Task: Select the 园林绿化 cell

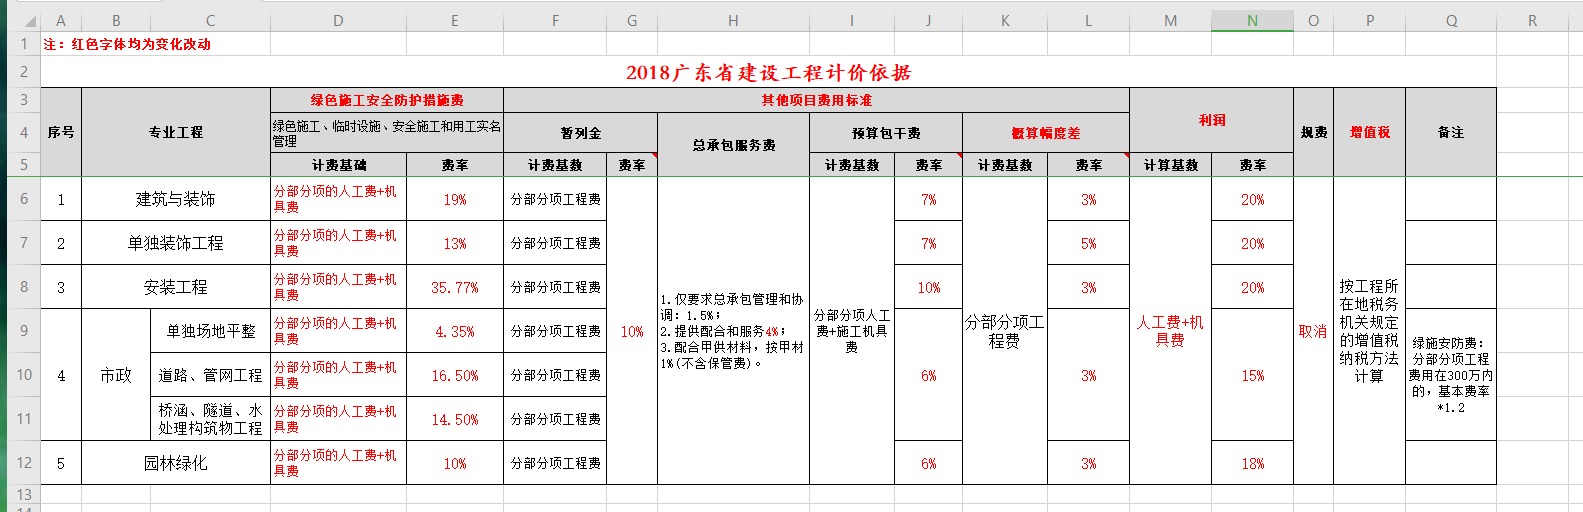Action: coord(176,463)
